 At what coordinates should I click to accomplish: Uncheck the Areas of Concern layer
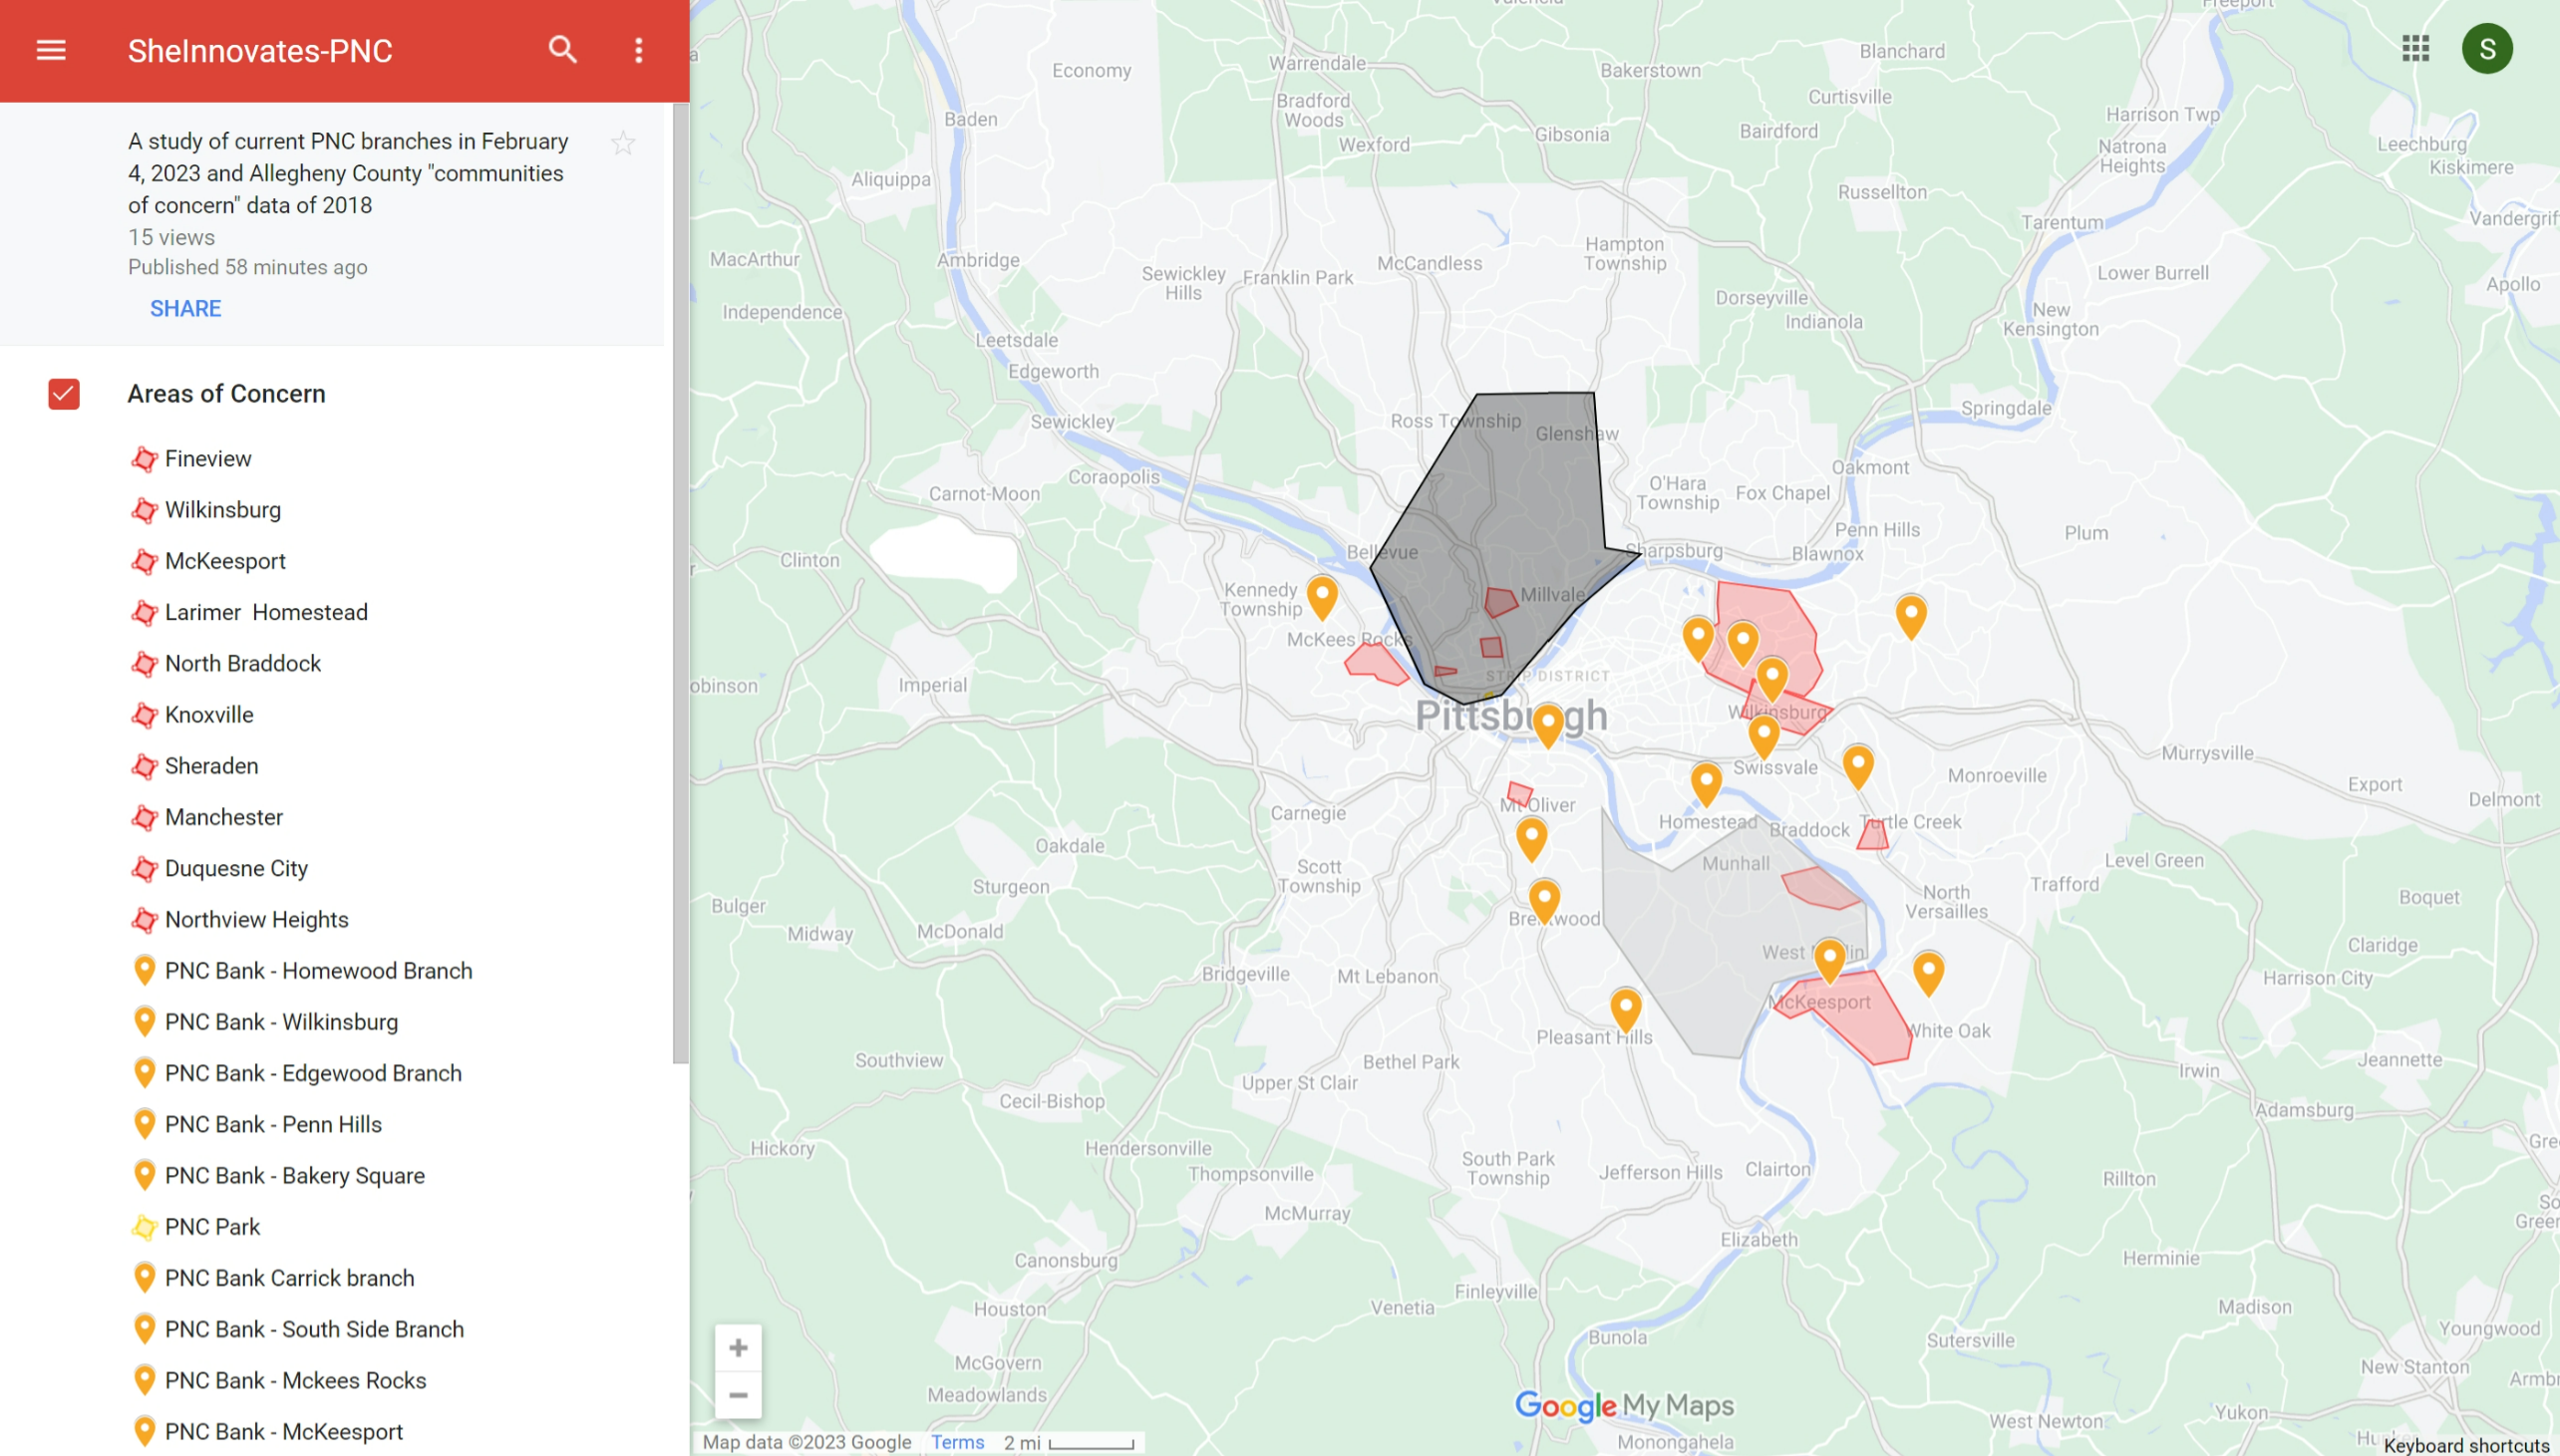(x=64, y=394)
